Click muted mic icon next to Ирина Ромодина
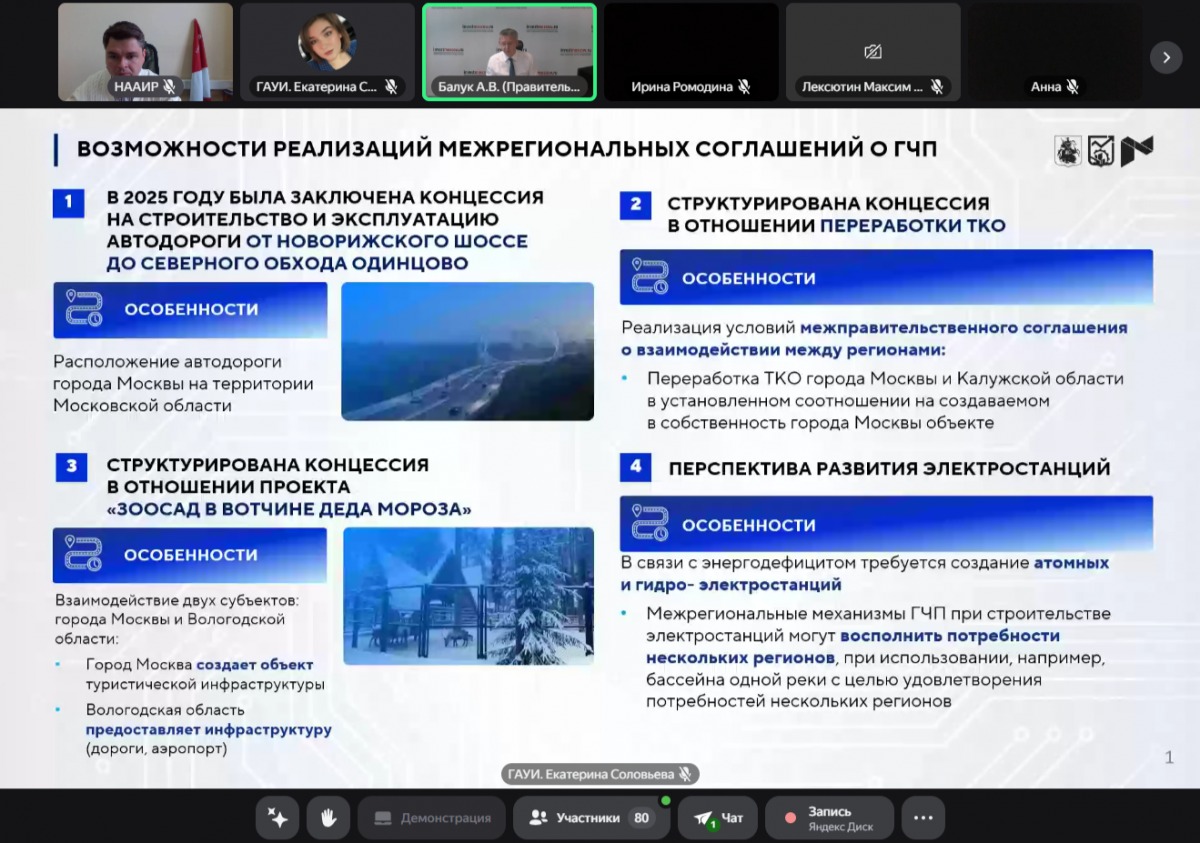The height and width of the screenshot is (843, 1200). pos(744,87)
